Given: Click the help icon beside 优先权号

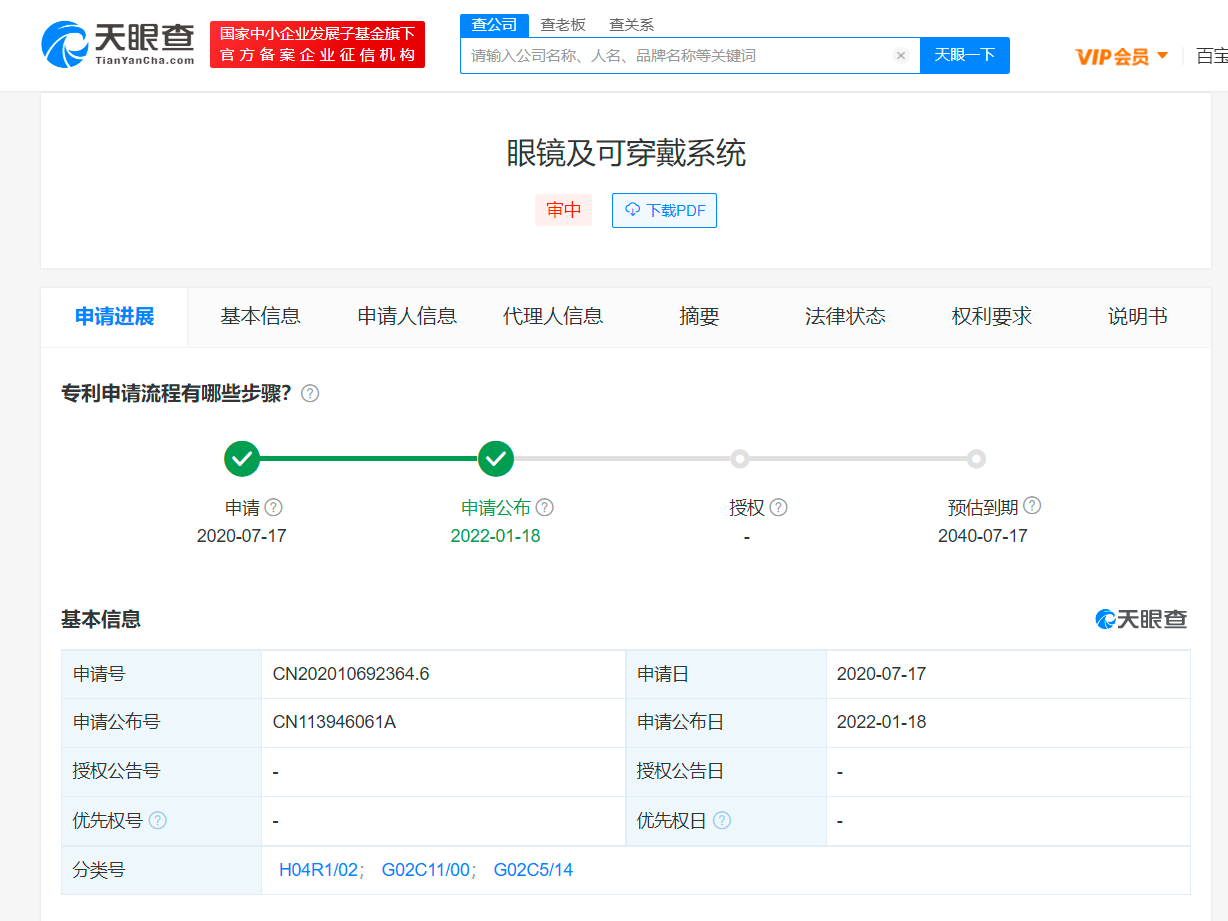Looking at the screenshot, I should point(158,821).
